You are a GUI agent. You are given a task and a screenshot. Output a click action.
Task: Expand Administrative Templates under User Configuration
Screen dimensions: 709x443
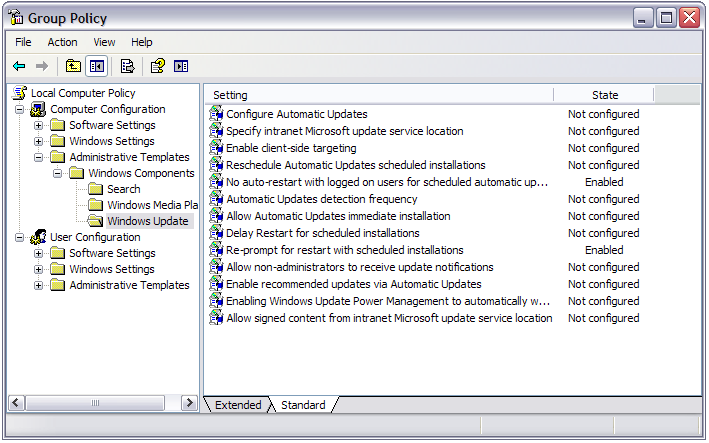[38, 285]
